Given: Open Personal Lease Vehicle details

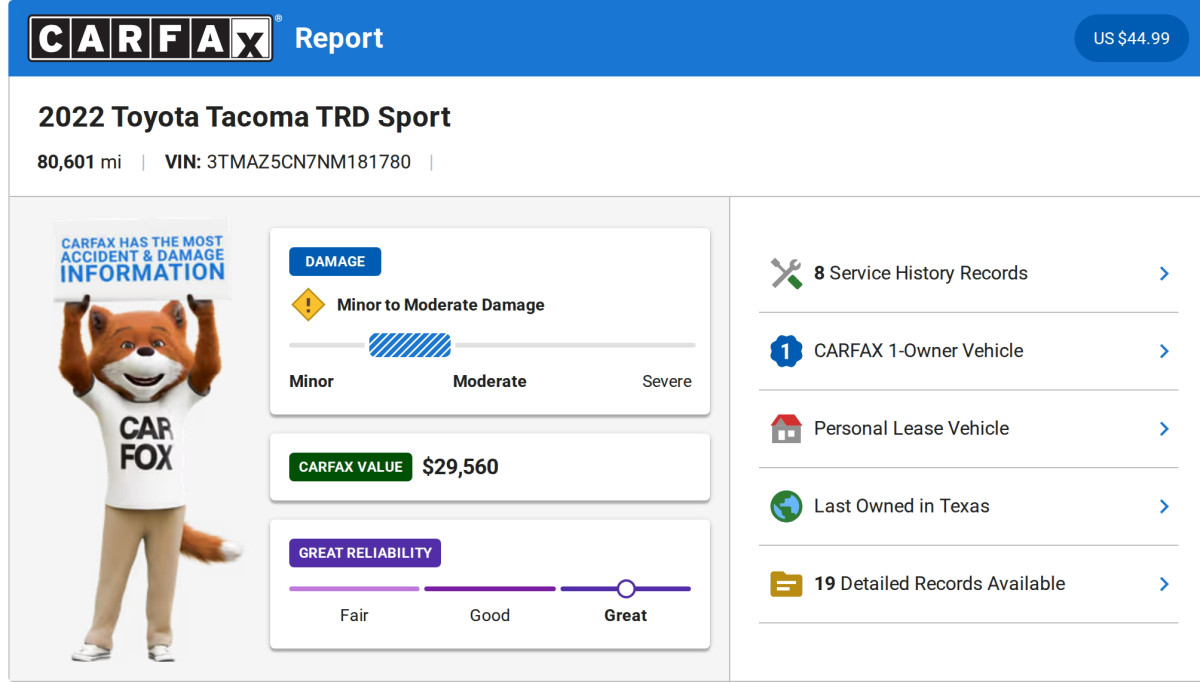Looking at the screenshot, I should (x=968, y=428).
